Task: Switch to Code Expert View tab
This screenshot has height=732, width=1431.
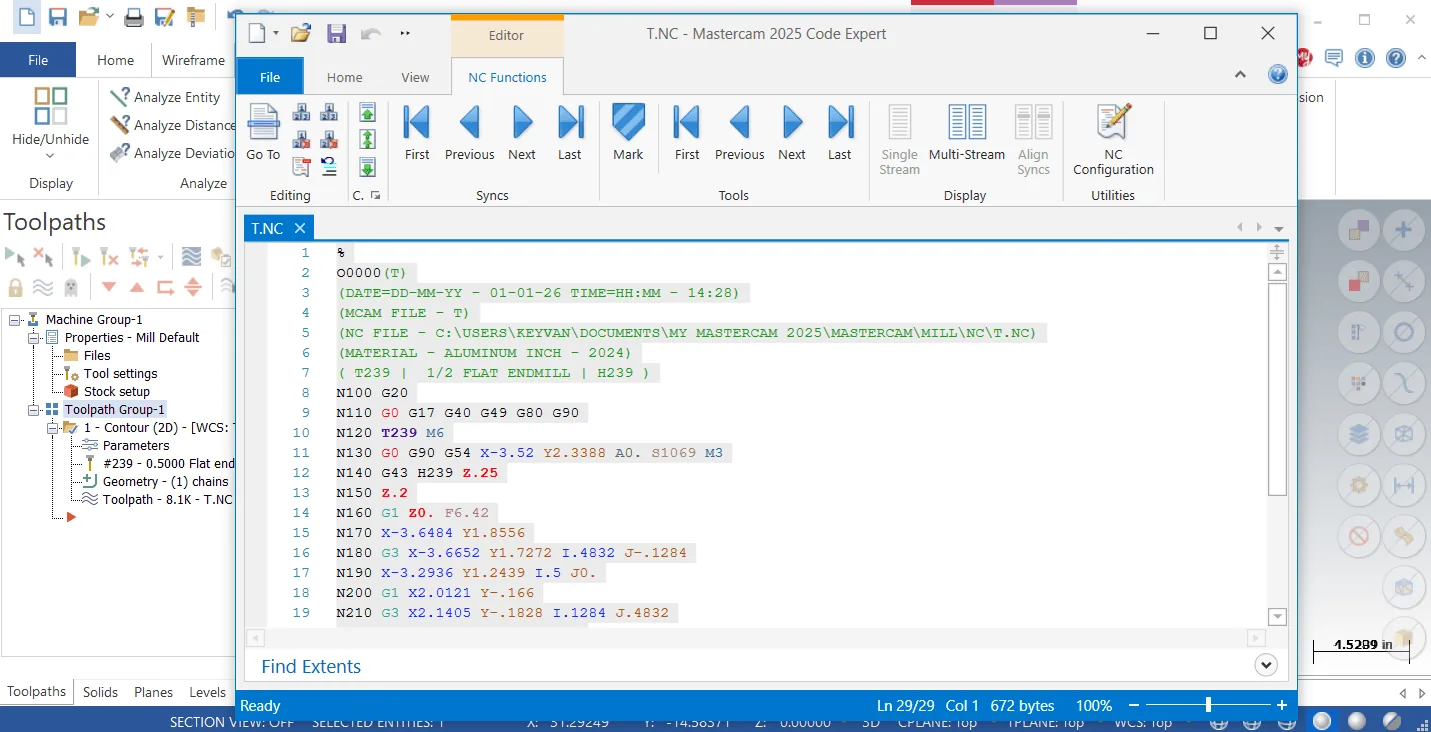Action: (x=415, y=77)
